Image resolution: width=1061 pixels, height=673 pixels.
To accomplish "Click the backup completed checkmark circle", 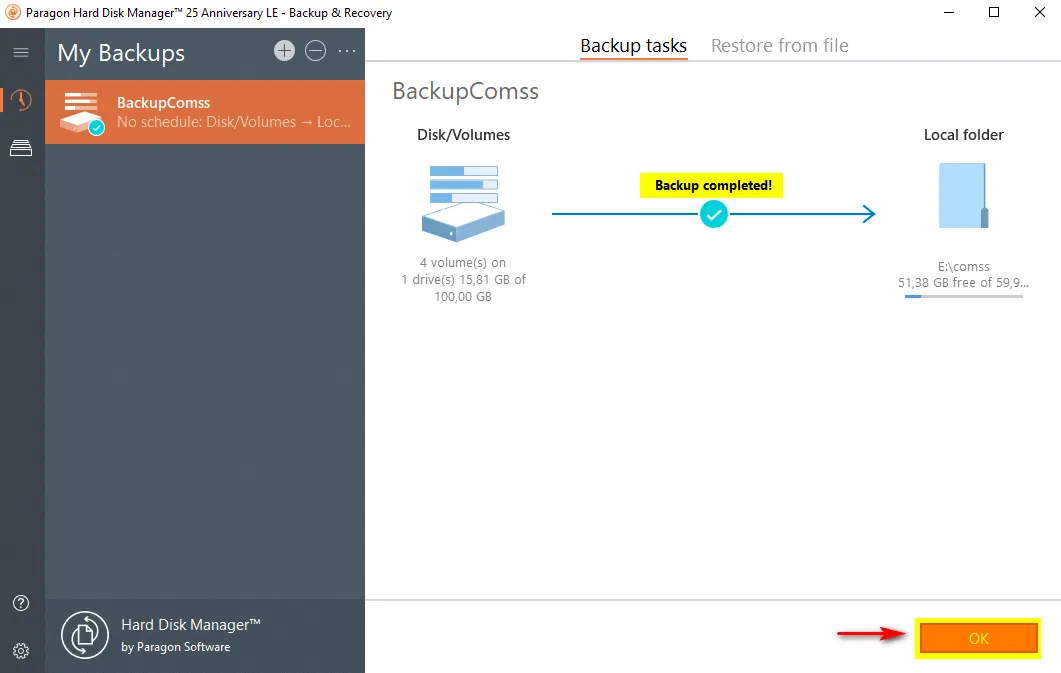I will point(713,214).
